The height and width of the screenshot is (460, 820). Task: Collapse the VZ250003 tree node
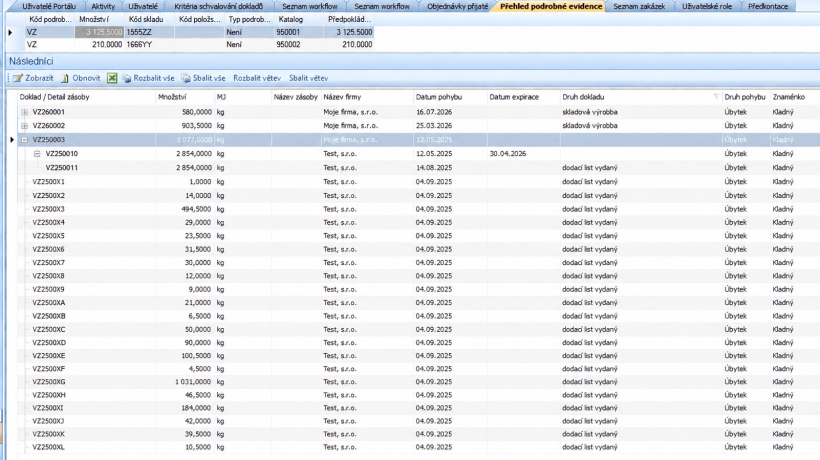pos(24,140)
